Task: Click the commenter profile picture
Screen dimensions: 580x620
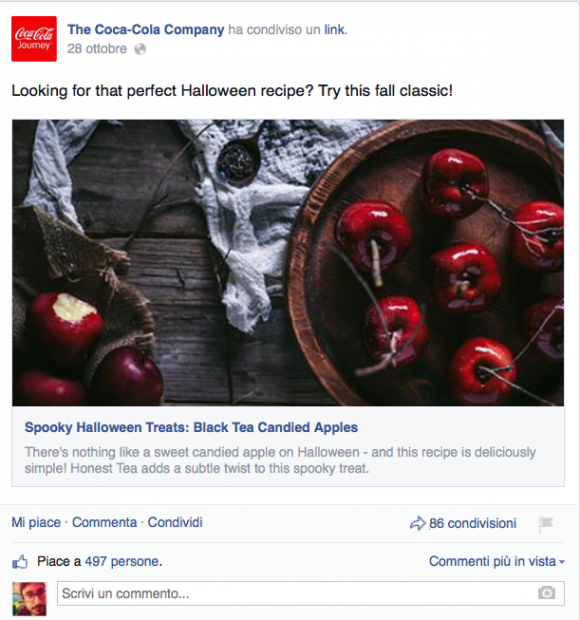Action: click(29, 599)
